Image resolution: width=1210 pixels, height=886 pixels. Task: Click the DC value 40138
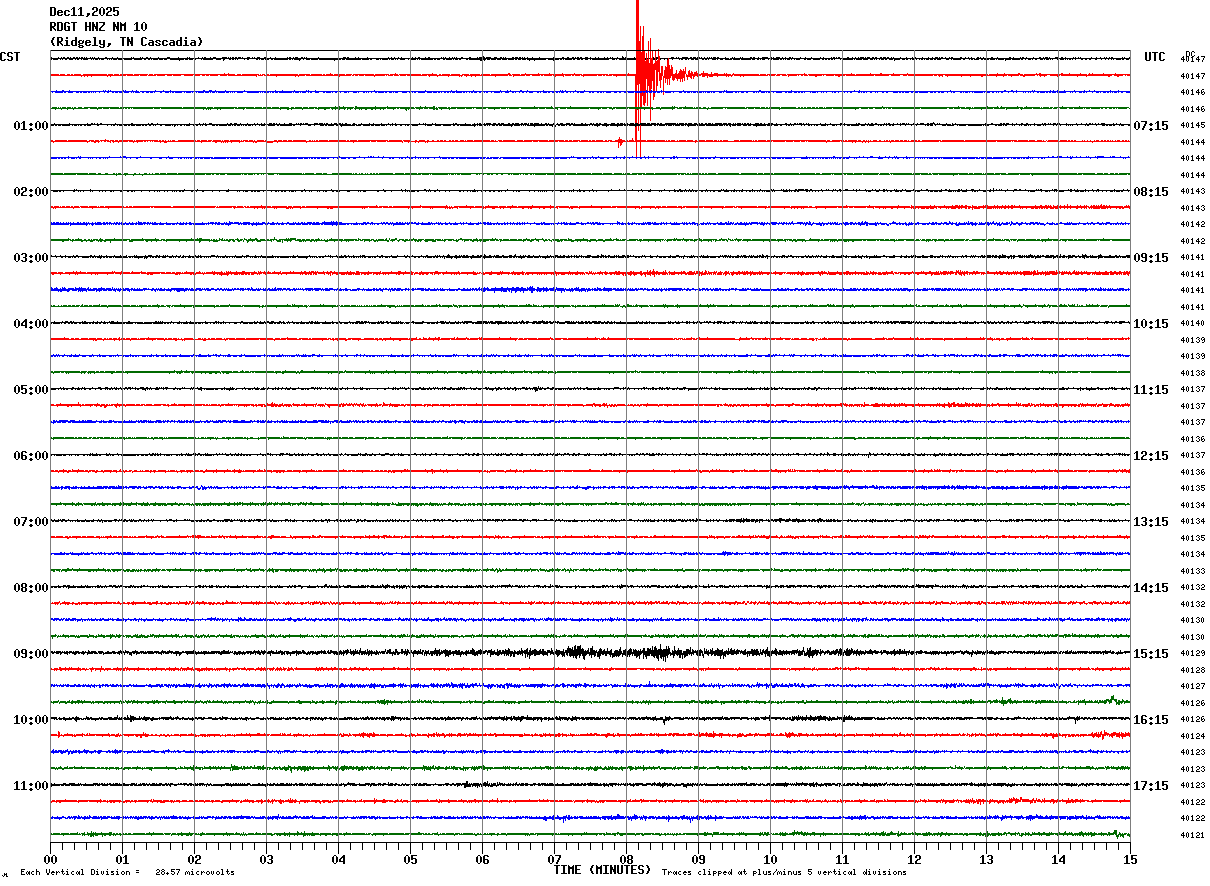1192,373
